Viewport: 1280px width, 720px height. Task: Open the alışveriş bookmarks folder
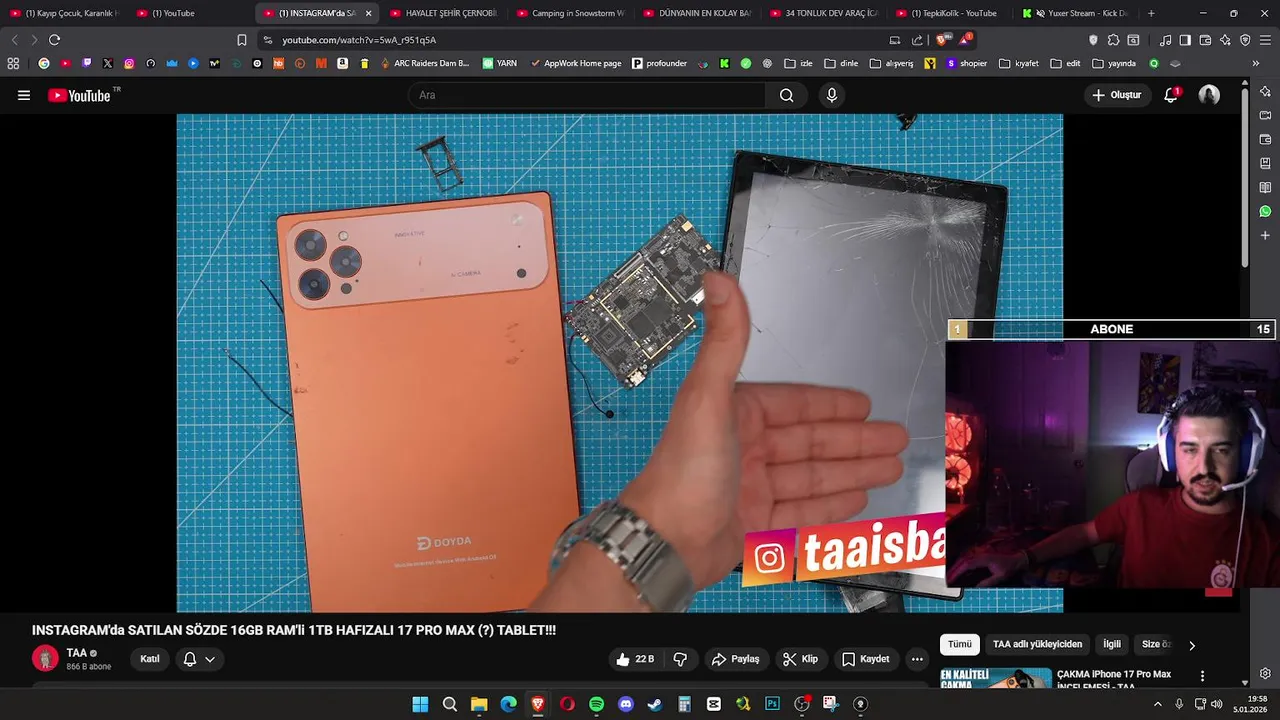pyautogui.click(x=891, y=63)
